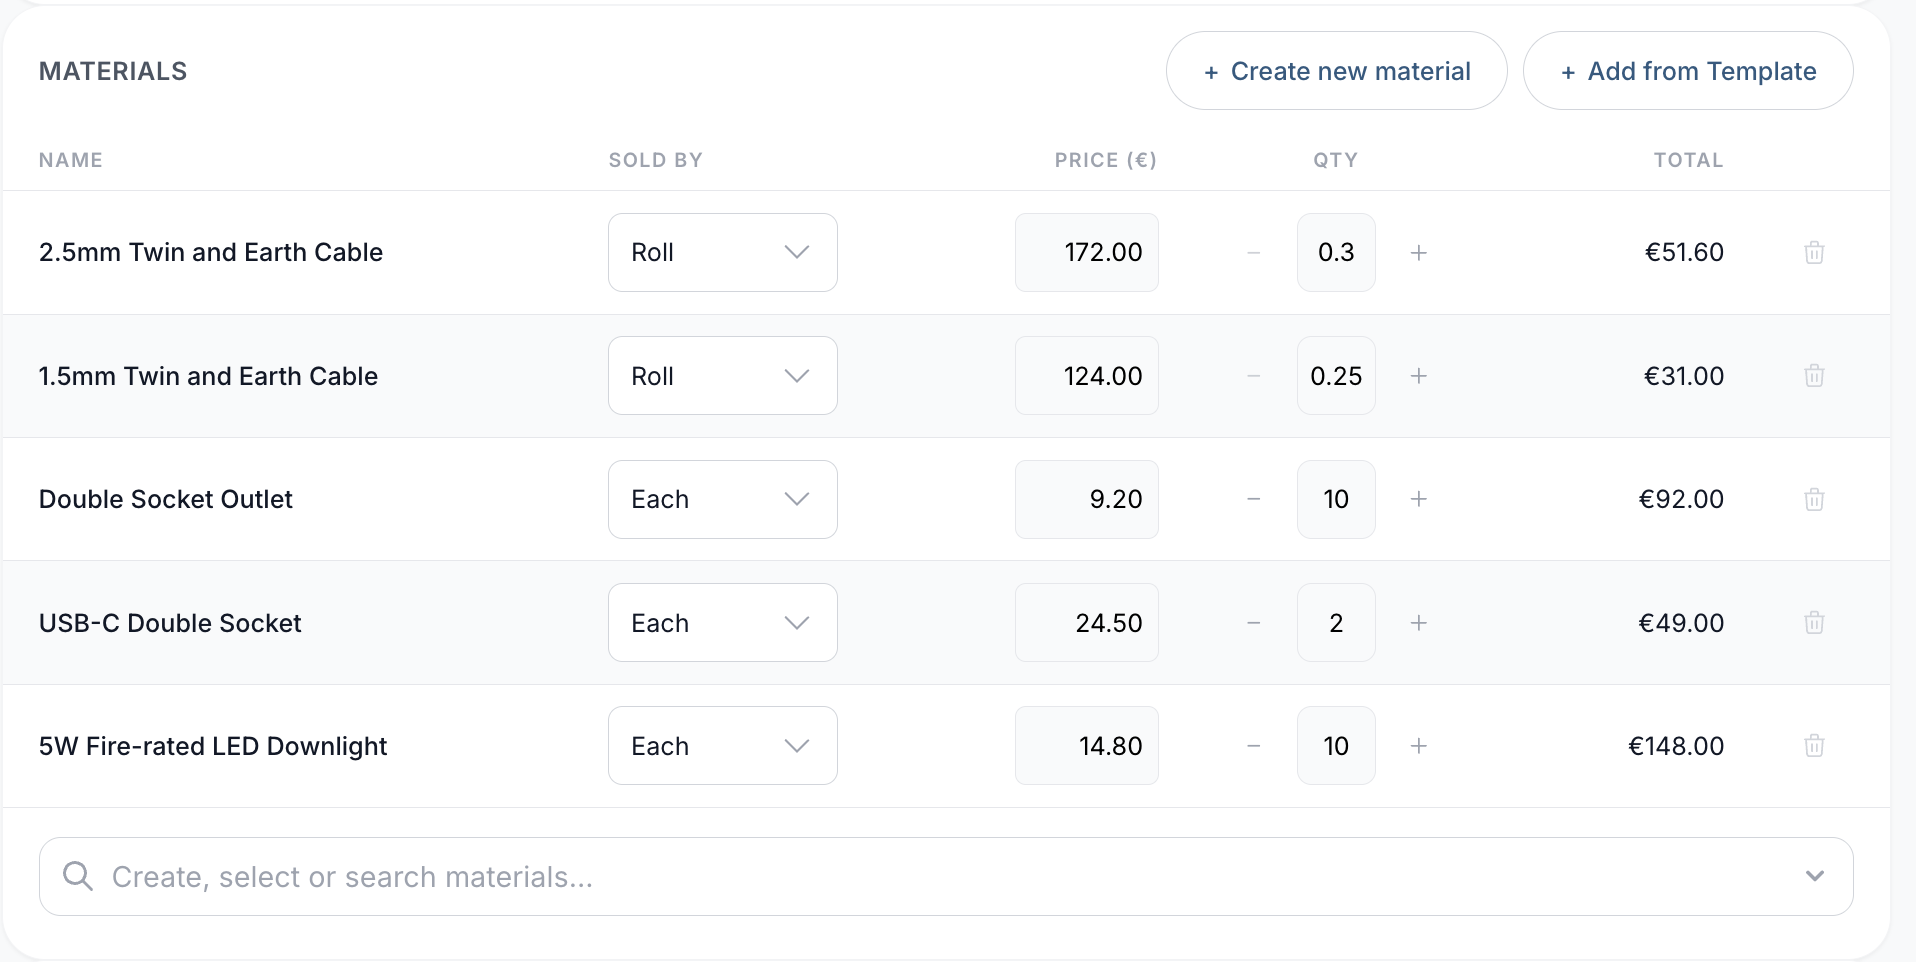Focus the Create, select or search materials field
This screenshot has width=1916, height=962.
point(946,876)
